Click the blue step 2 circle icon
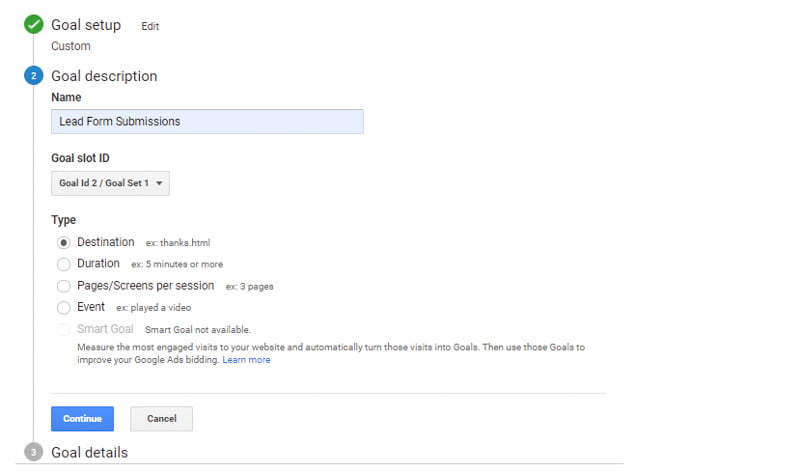800x472 pixels. 33,76
